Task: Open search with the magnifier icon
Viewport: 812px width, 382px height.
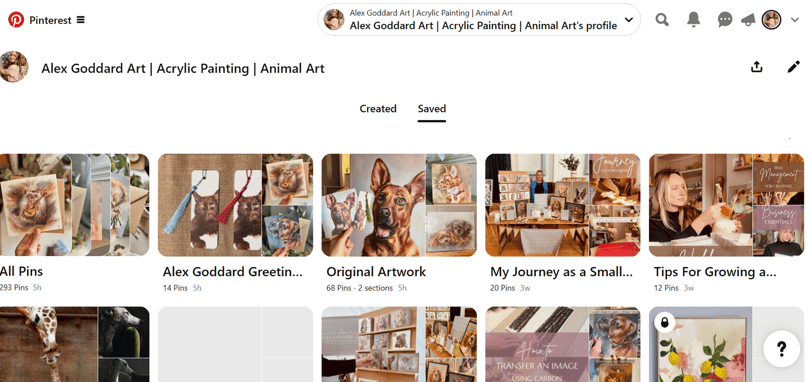Action: 662,20
